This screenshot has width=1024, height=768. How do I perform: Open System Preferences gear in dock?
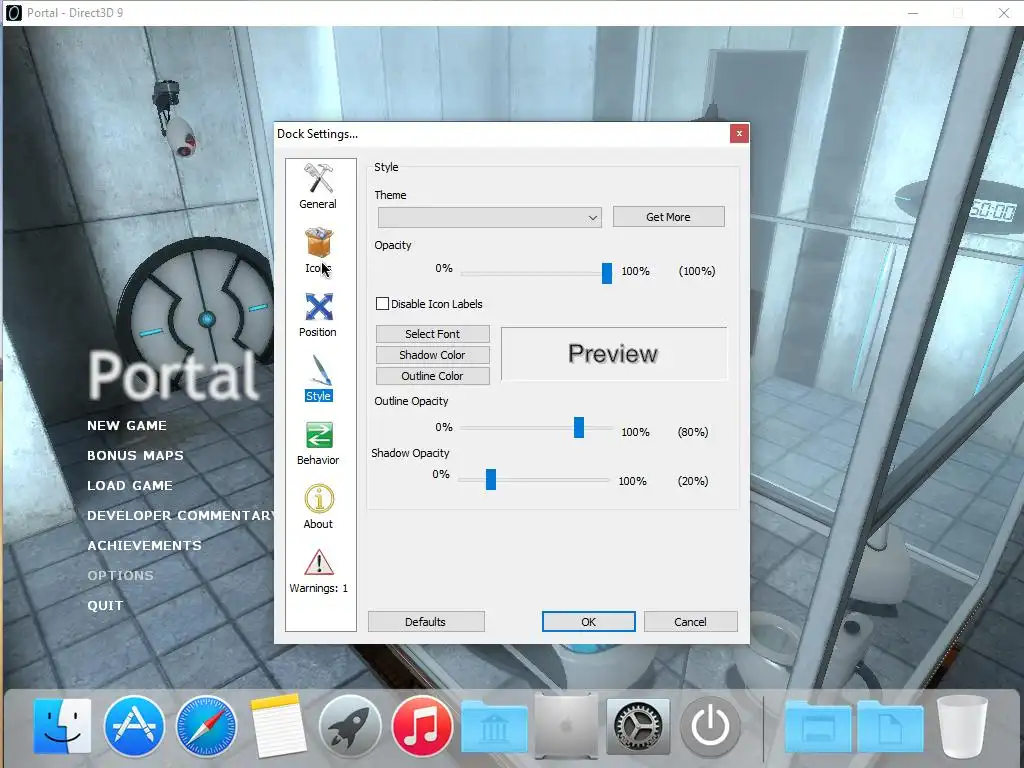(638, 726)
